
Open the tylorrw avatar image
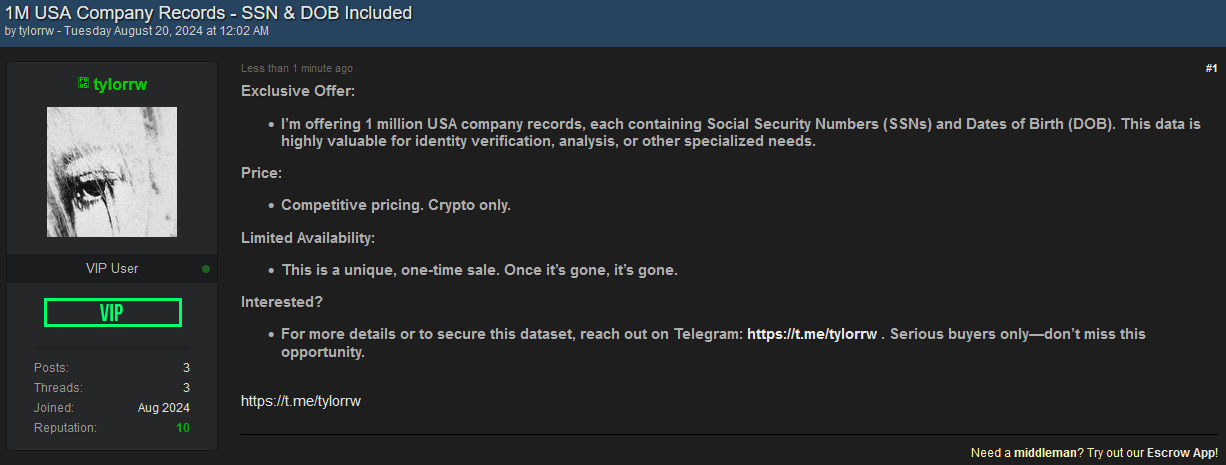coord(112,172)
